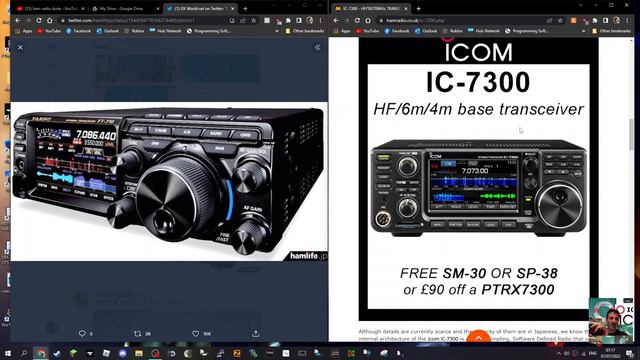Open Windows taskbar search
The width and height of the screenshot is (640, 360).
[x=24, y=353]
